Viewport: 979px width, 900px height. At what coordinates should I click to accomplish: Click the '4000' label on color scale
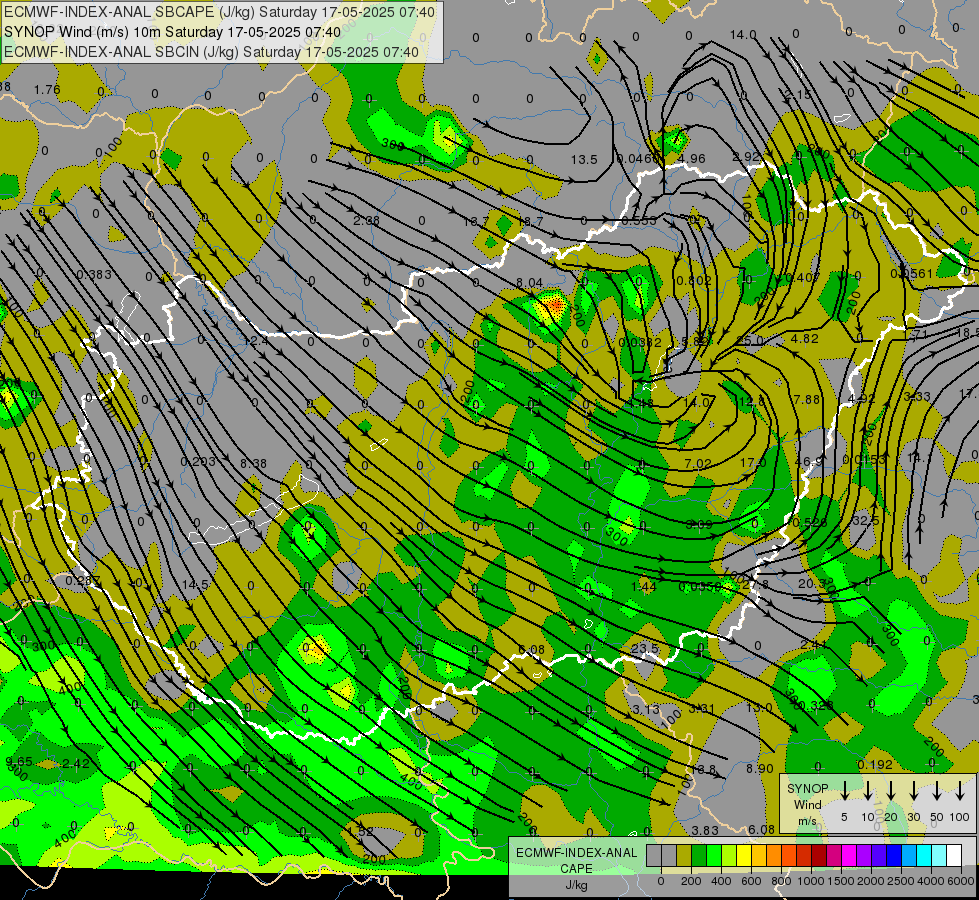pyautogui.click(x=932, y=881)
